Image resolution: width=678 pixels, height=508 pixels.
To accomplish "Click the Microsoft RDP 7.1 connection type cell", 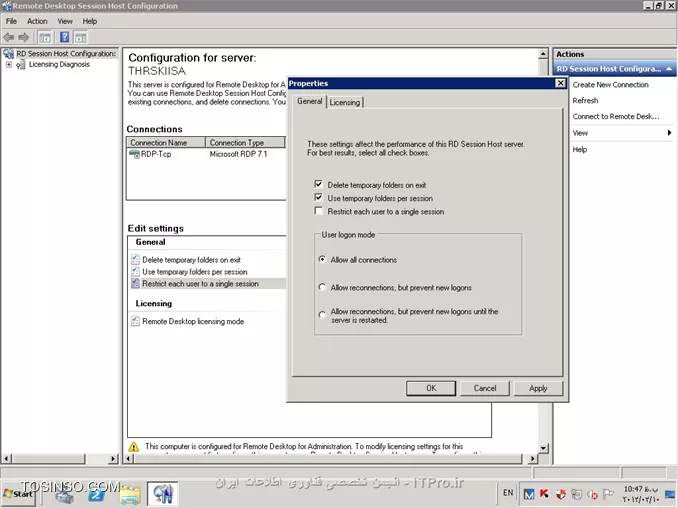I will 238,154.
